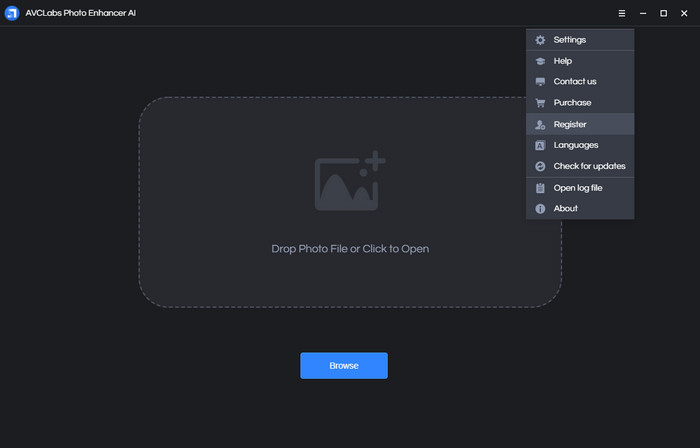This screenshot has width=700, height=448.
Task: Open the hamburger menu icon
Action: tap(622, 13)
